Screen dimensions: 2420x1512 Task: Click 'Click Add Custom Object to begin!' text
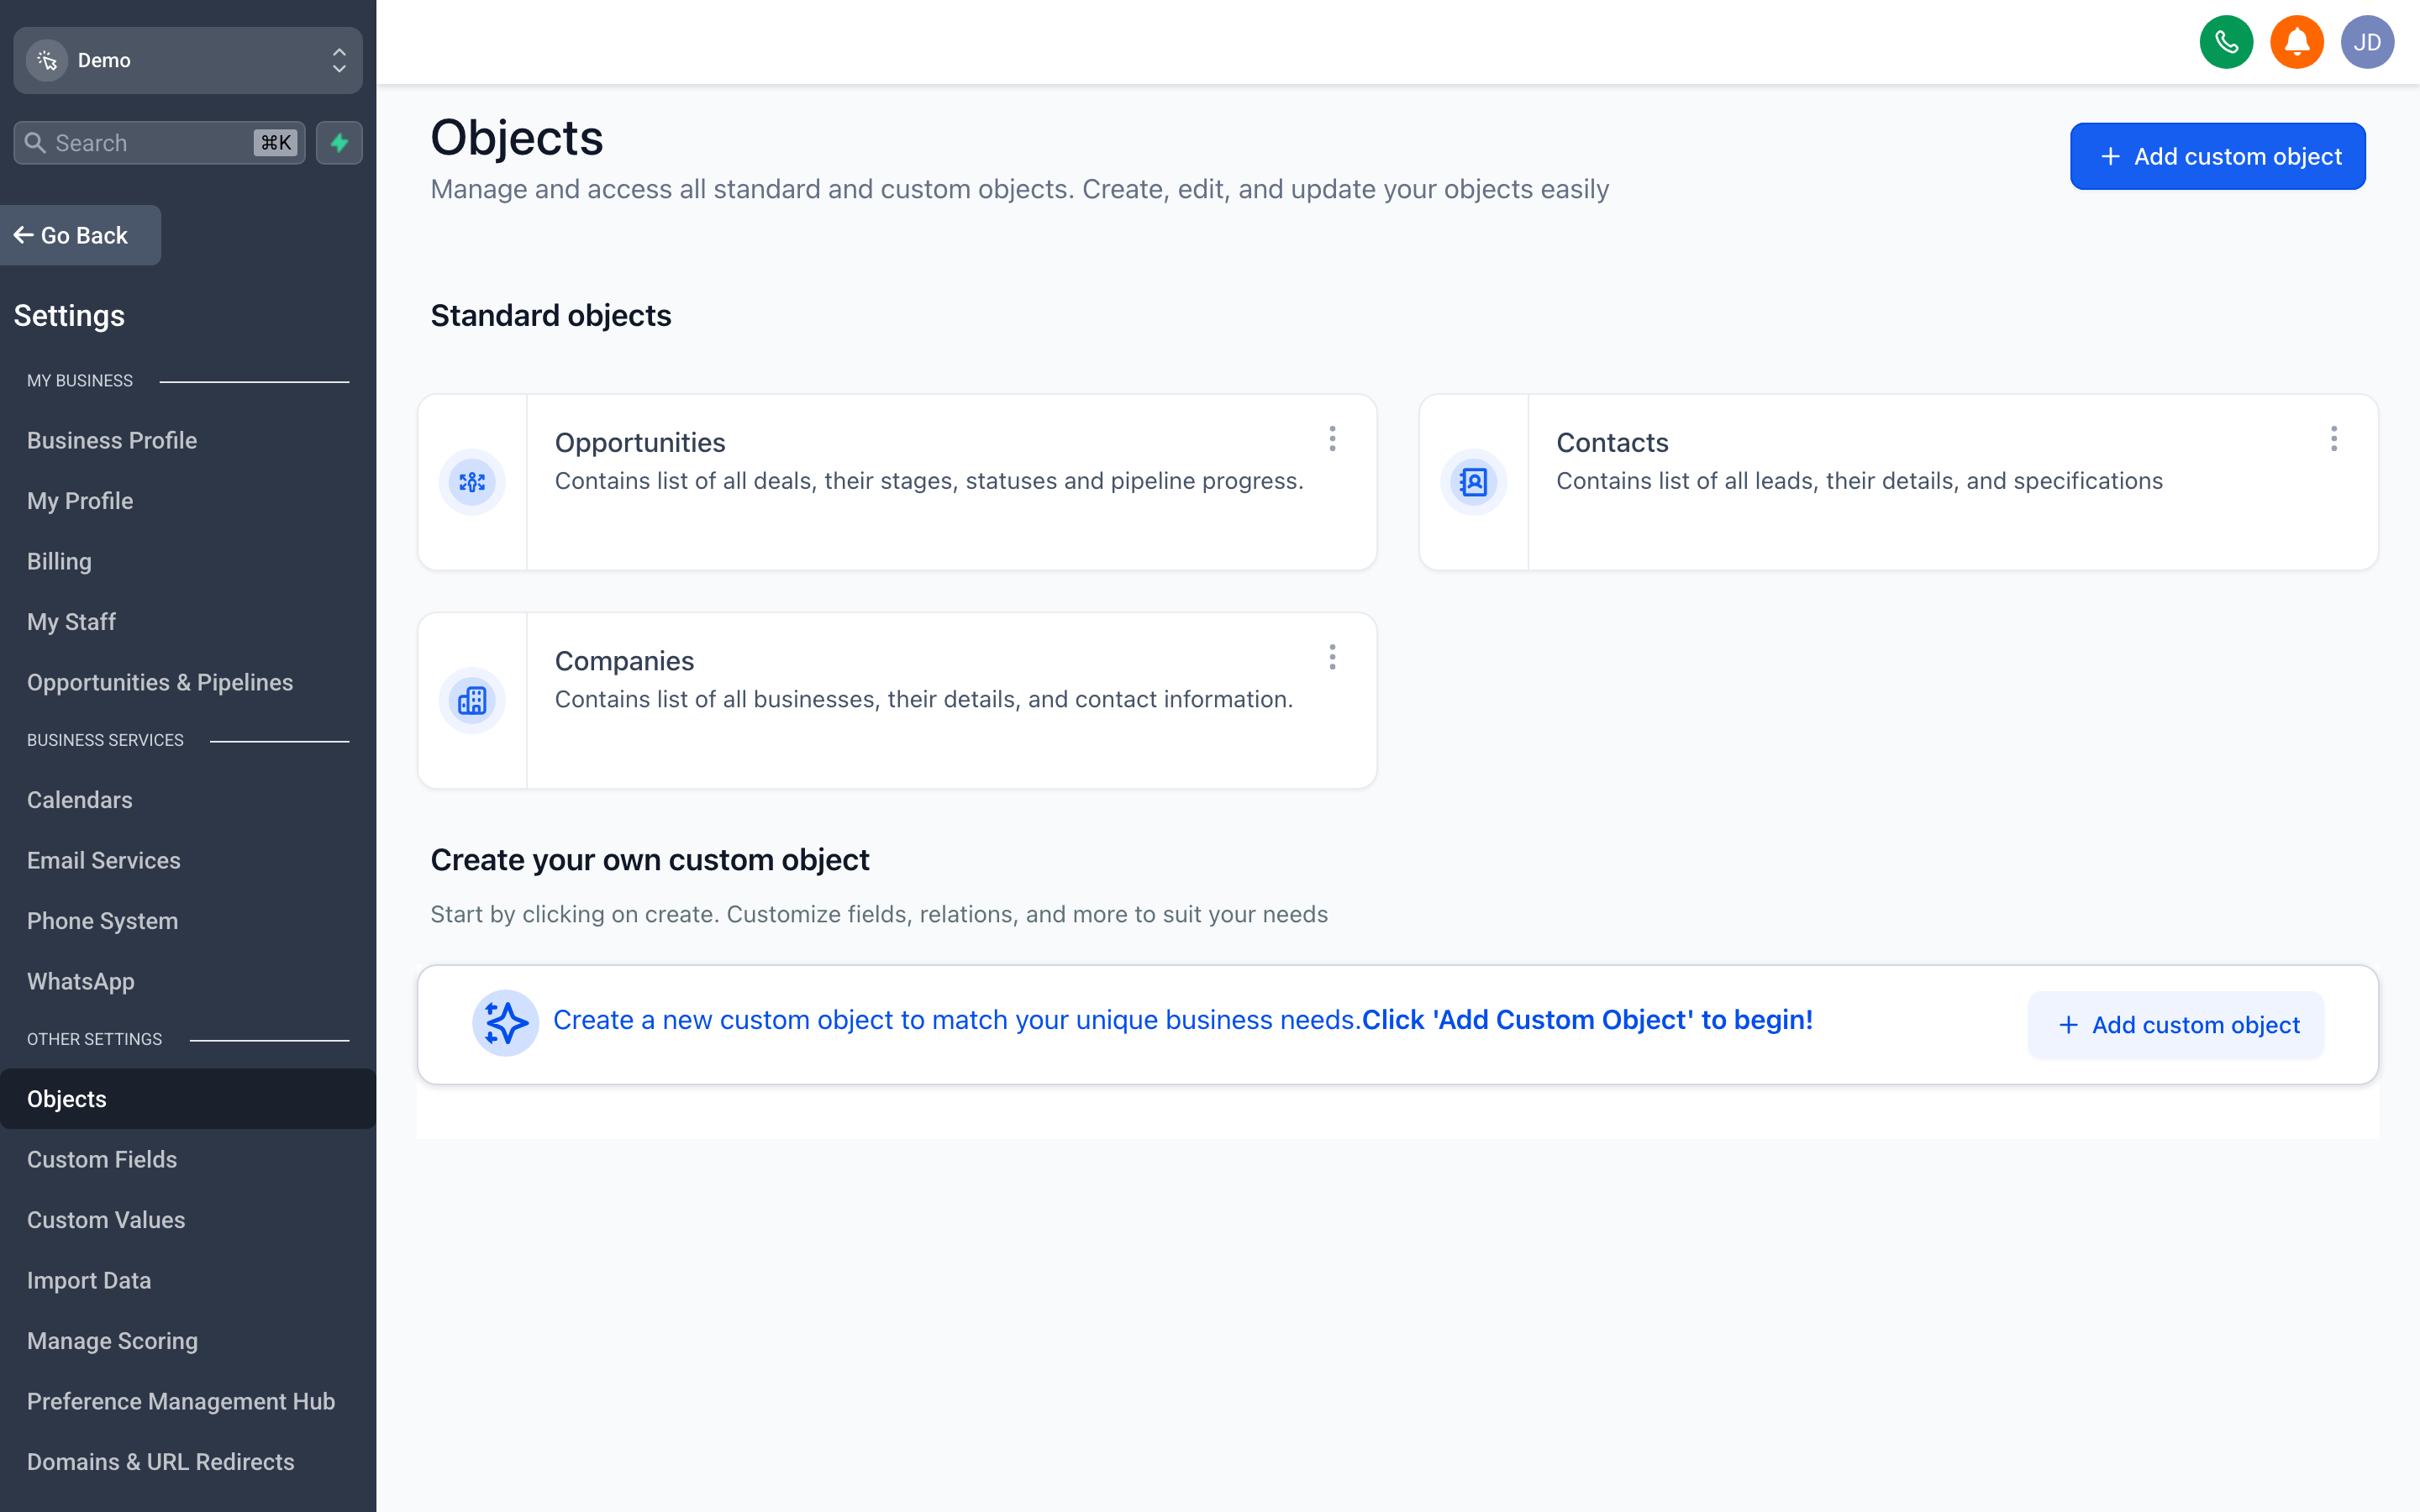(1587, 1020)
